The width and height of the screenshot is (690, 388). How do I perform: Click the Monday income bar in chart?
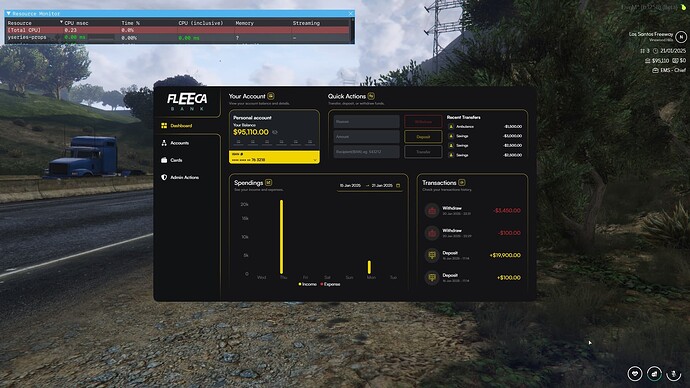(369, 267)
